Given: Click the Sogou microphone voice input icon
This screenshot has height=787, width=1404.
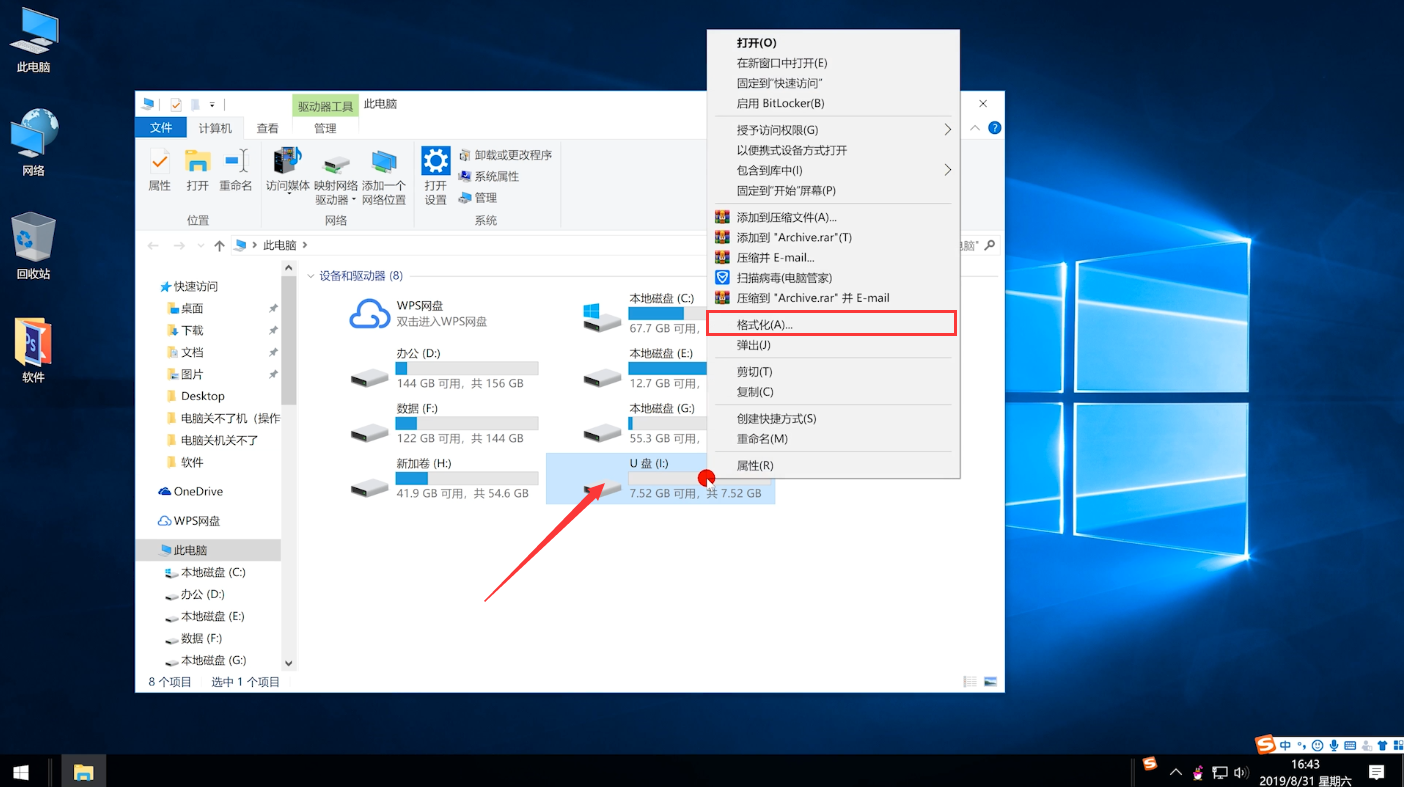Looking at the screenshot, I should [1334, 745].
